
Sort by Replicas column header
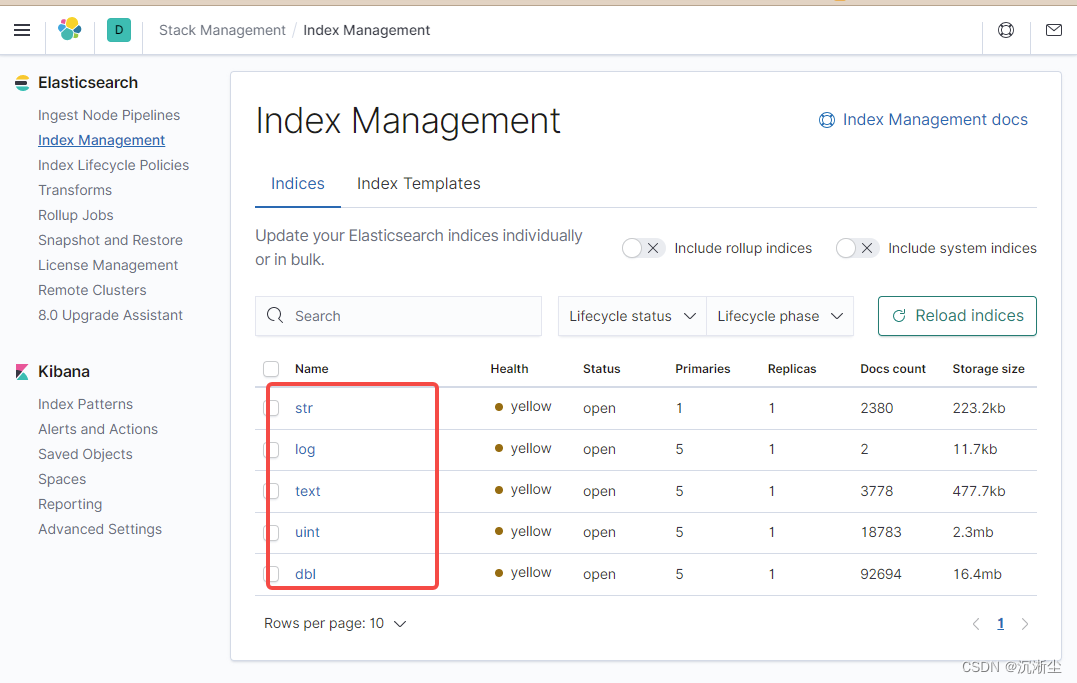pyautogui.click(x=792, y=369)
